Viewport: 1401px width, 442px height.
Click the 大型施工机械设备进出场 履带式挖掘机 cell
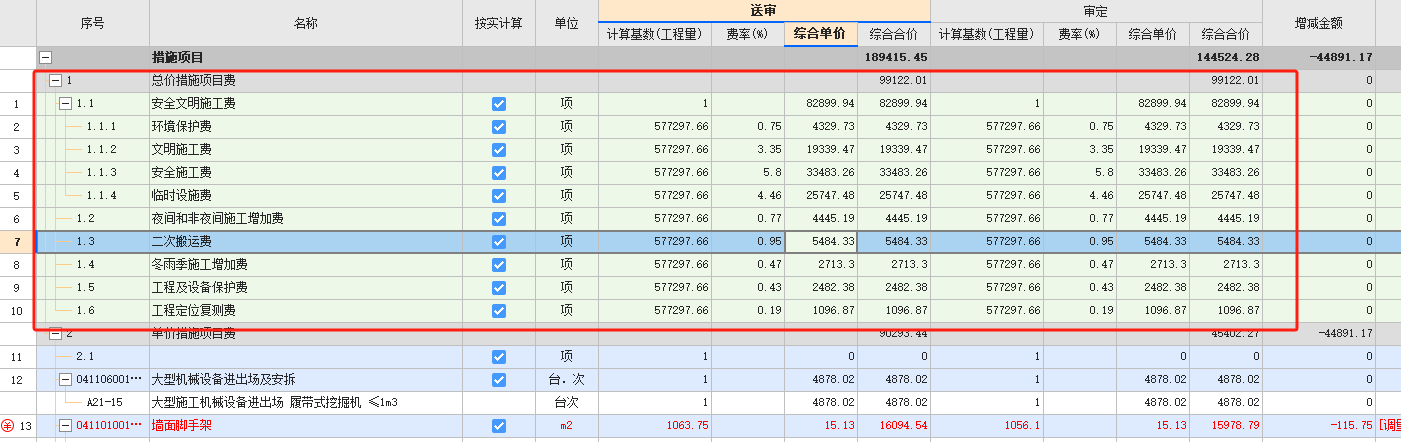306,402
